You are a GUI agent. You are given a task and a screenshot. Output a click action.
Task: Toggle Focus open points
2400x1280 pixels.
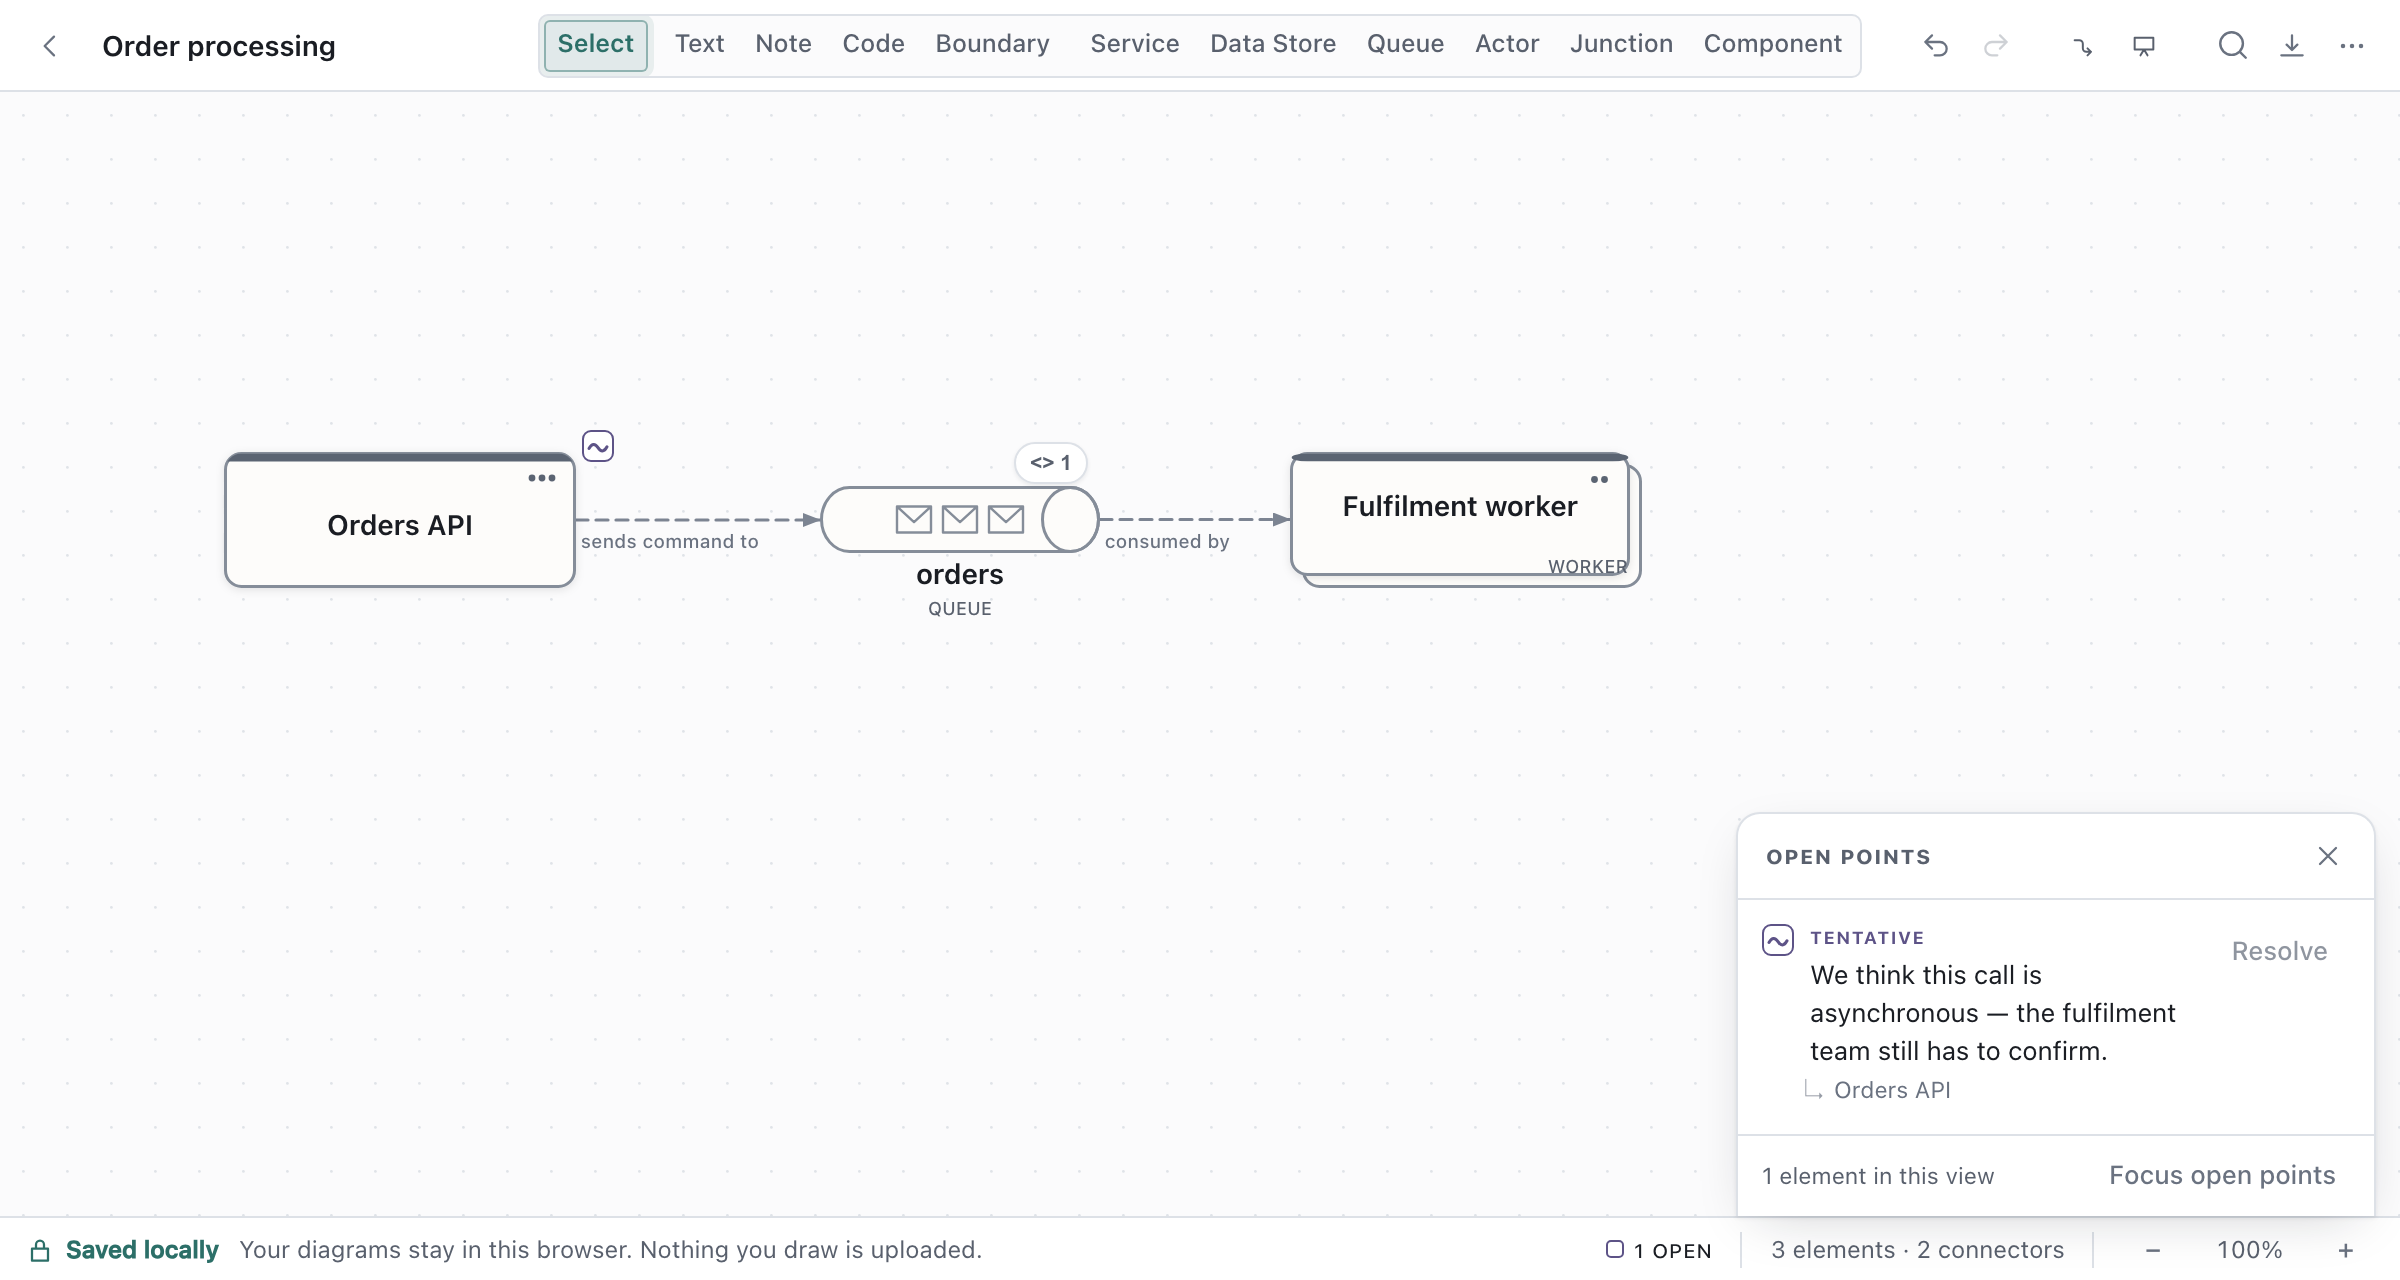tap(2222, 1175)
